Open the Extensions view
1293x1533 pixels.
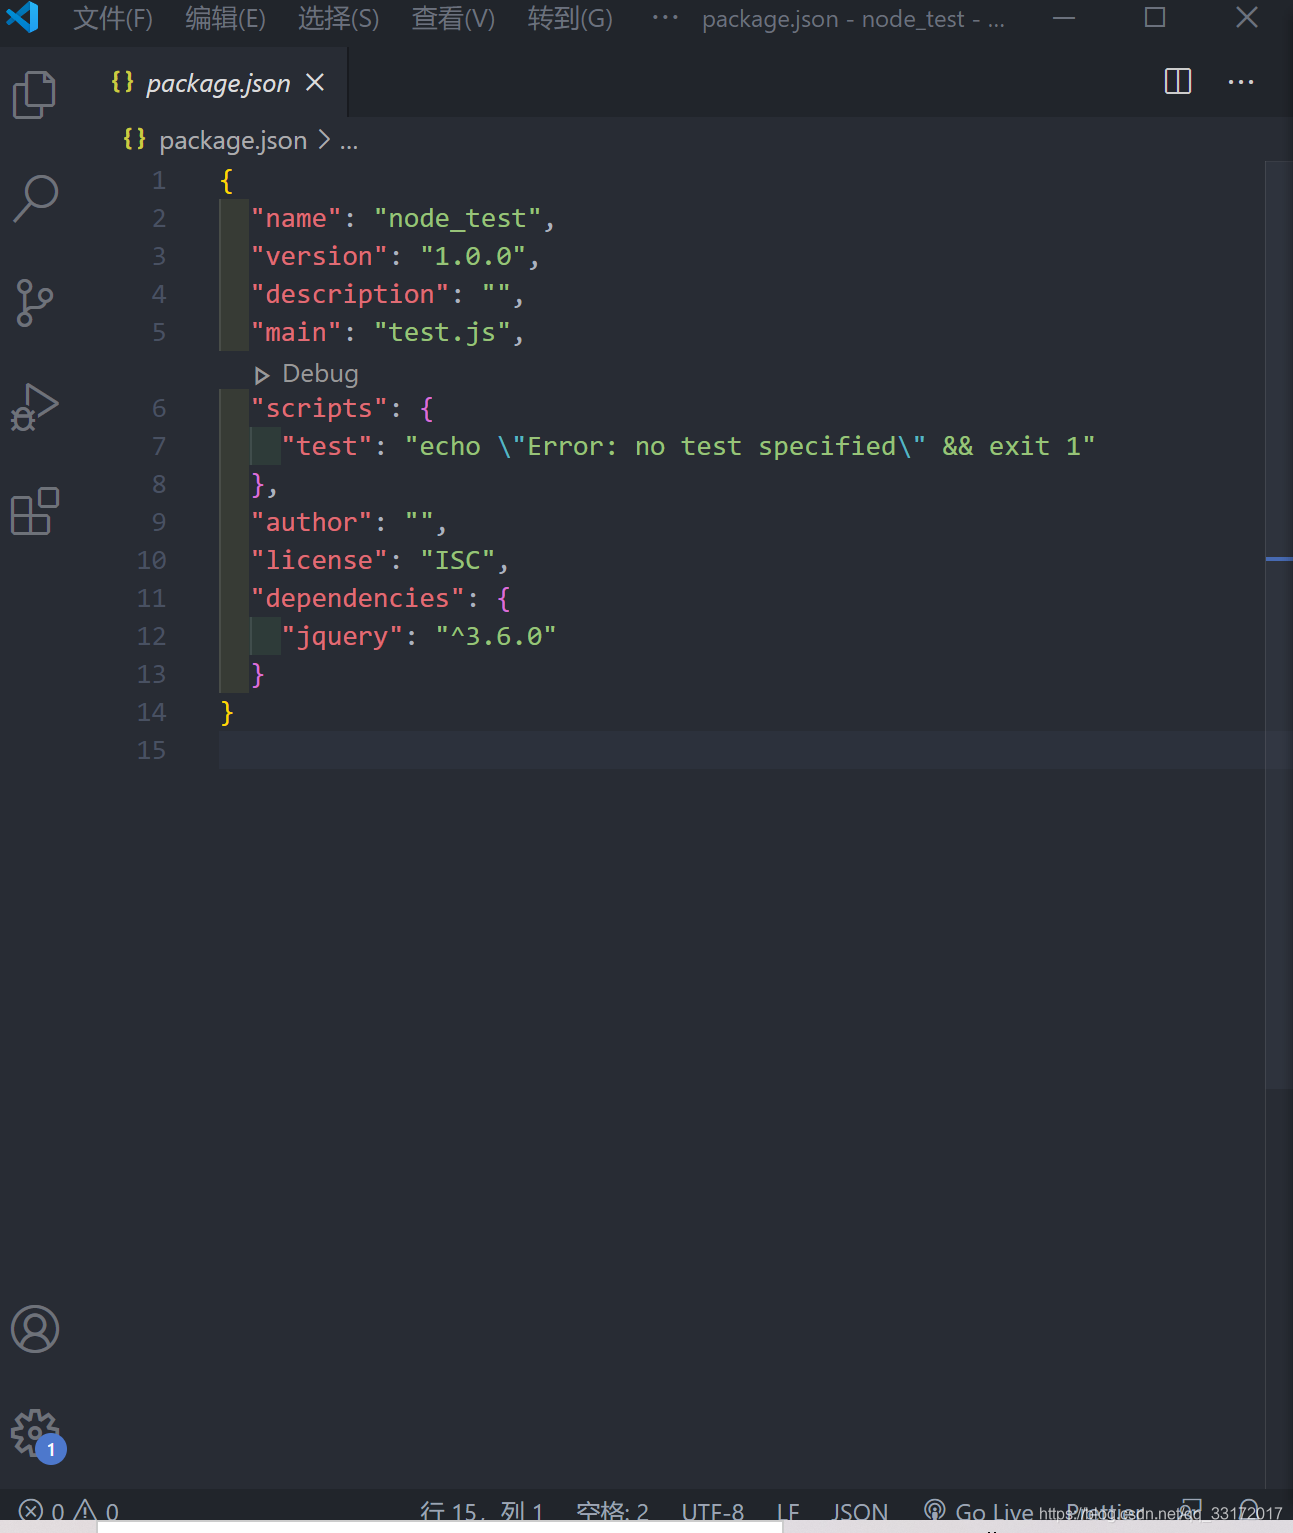click(x=35, y=511)
